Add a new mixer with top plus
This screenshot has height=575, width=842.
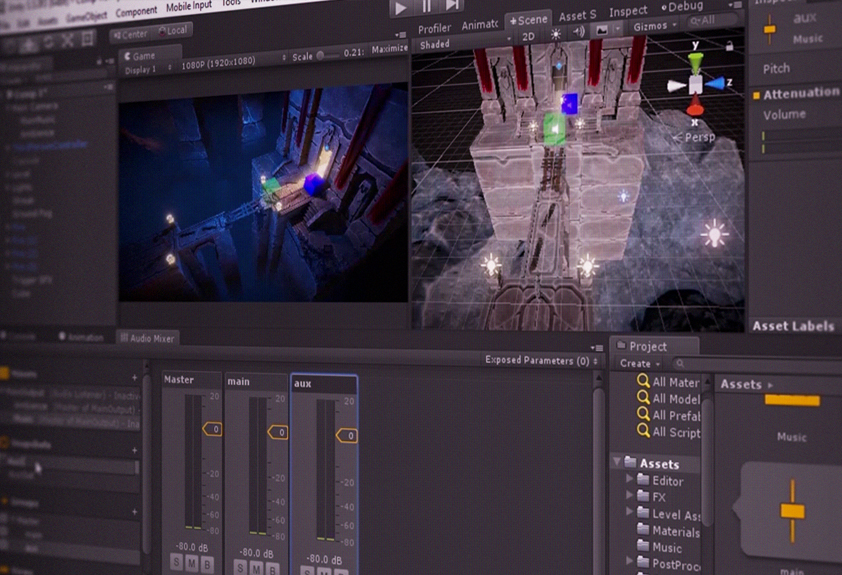pyautogui.click(x=134, y=378)
